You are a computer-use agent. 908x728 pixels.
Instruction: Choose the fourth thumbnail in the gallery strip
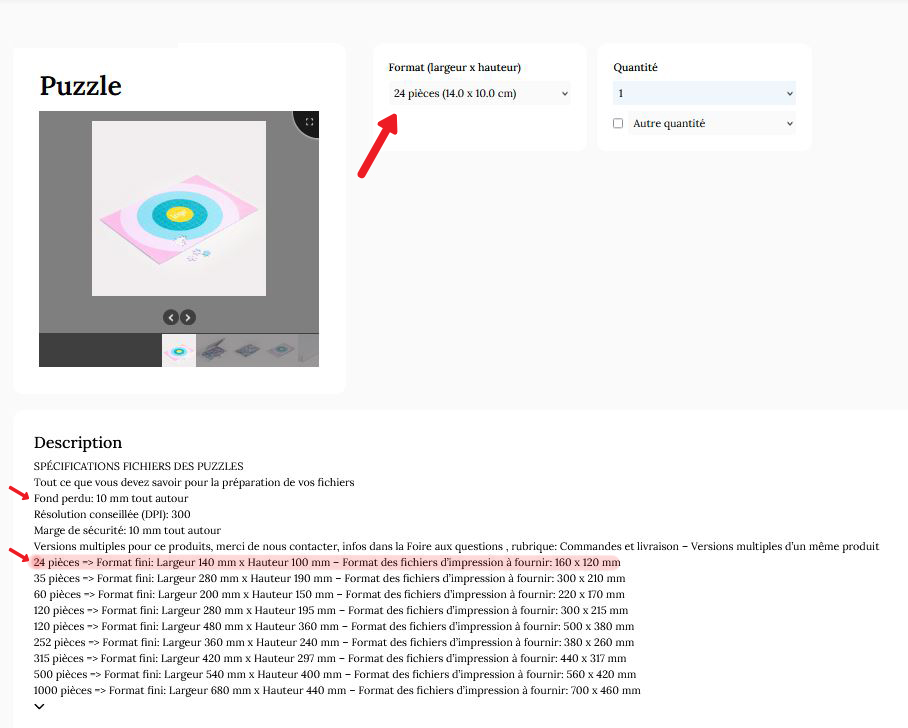pyautogui.click(x=281, y=350)
